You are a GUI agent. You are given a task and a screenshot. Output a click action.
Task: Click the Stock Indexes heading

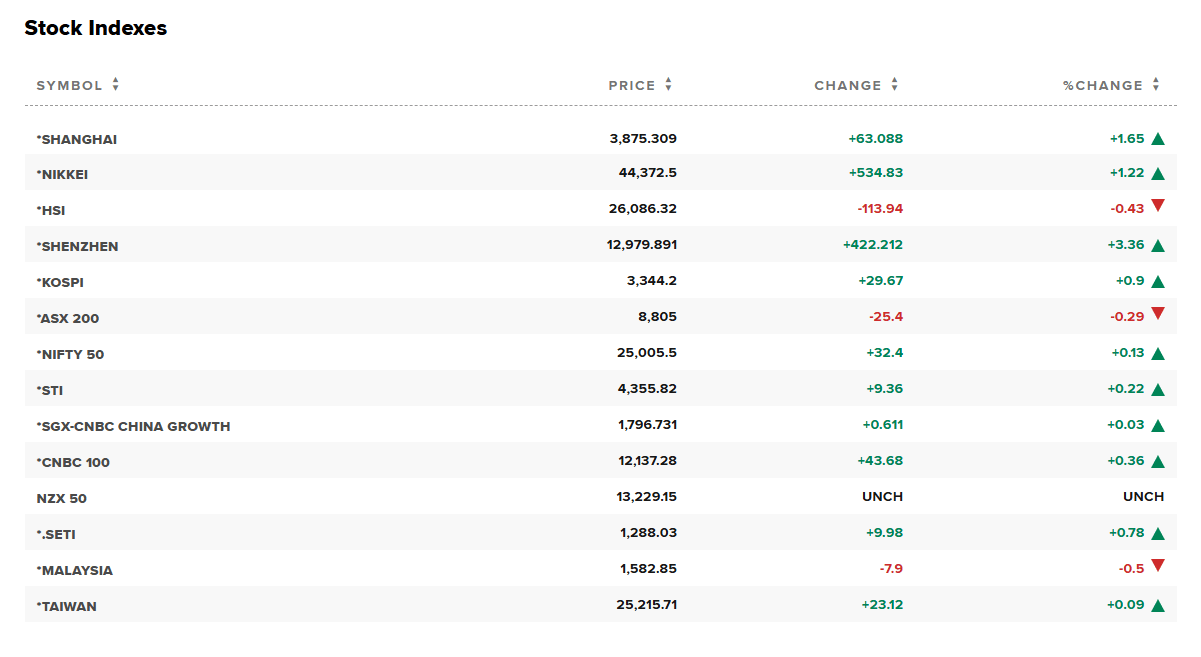pos(96,28)
